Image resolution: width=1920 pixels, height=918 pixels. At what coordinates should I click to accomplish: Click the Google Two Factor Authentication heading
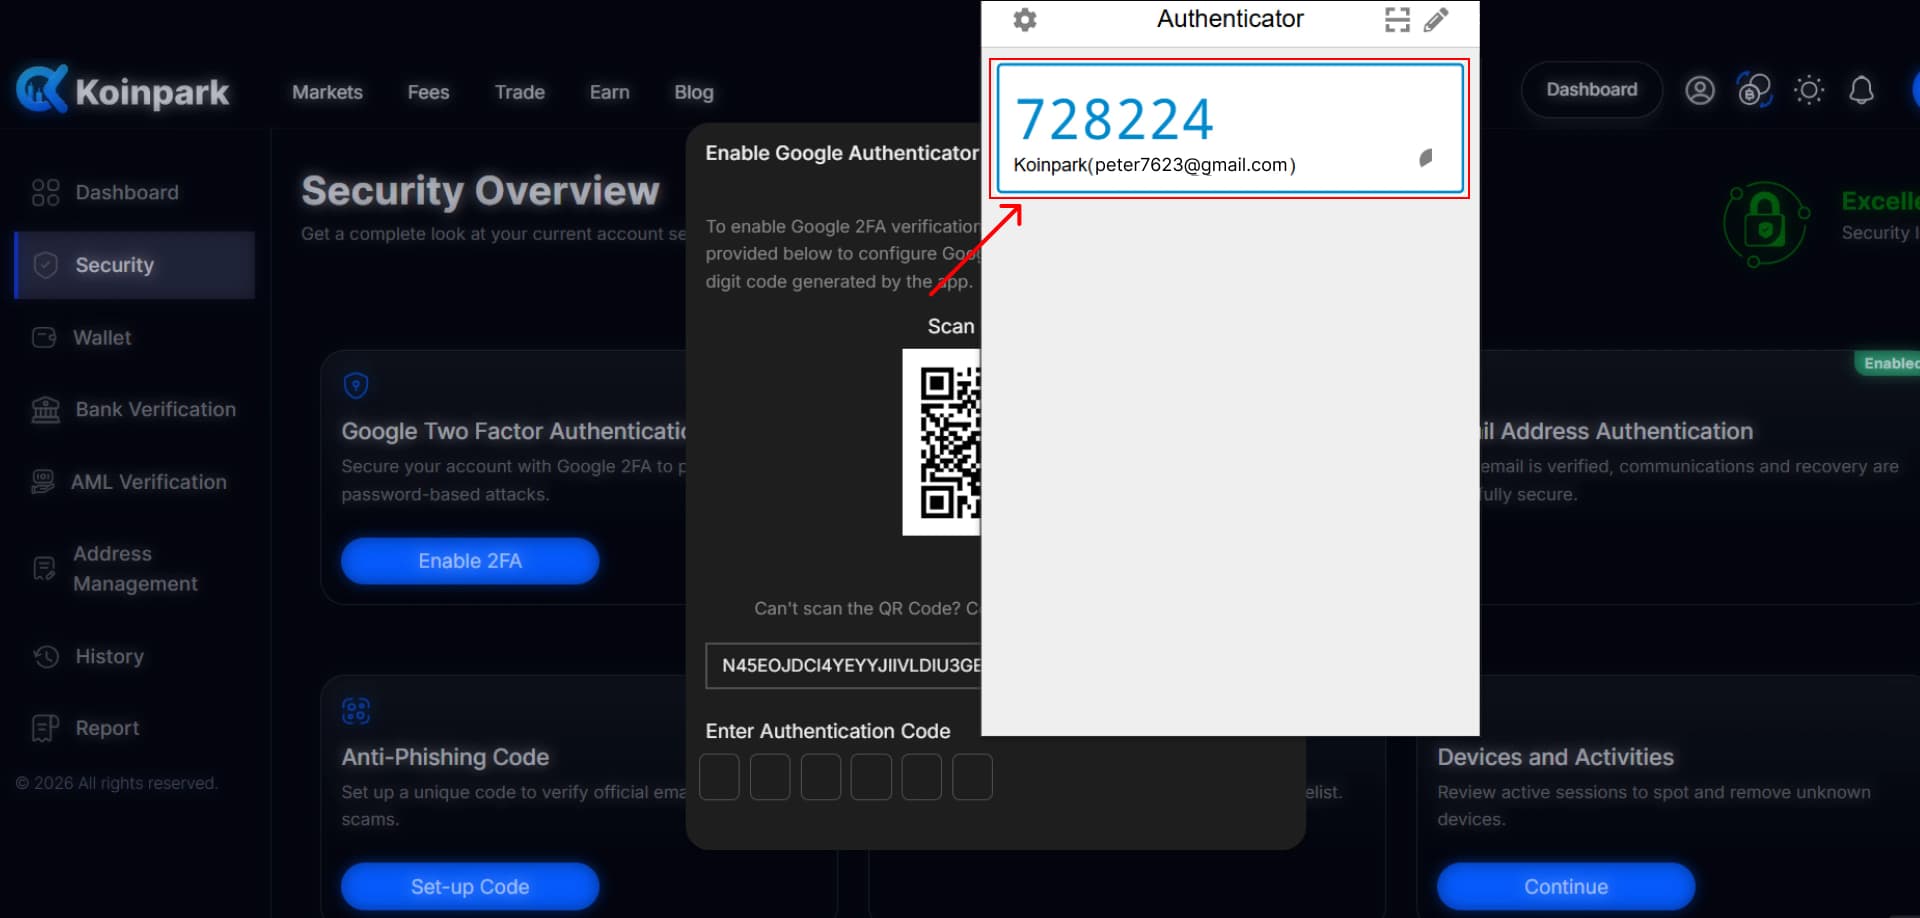(514, 431)
